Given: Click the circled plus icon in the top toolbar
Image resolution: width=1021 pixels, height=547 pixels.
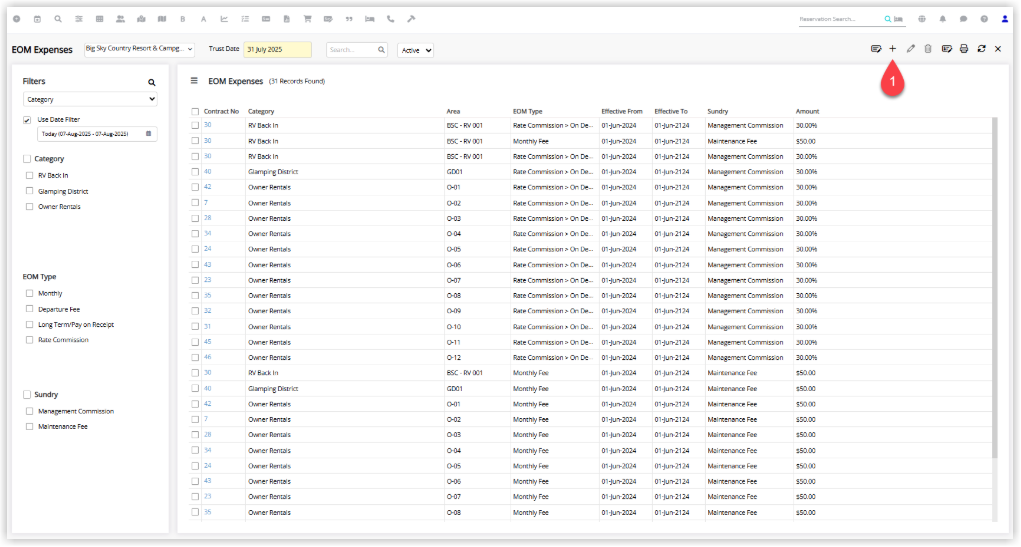Looking at the screenshot, I should [17, 19].
